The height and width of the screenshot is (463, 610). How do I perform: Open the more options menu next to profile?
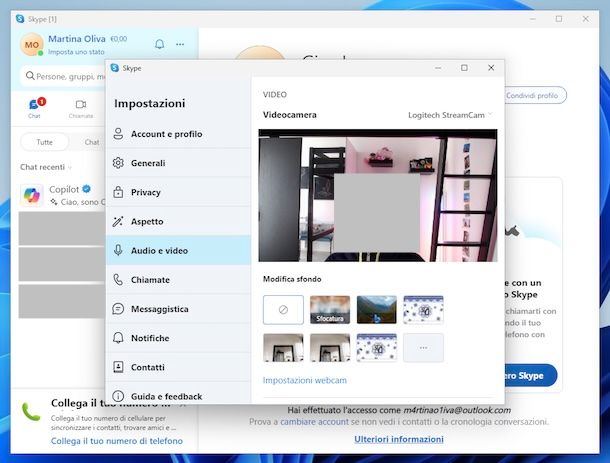tap(180, 44)
